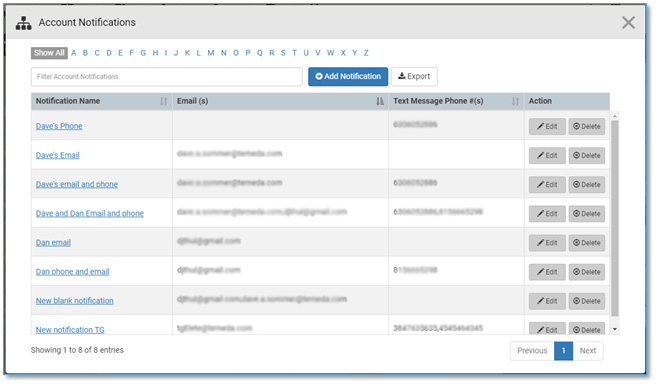Open Dave and Dan Email and phone

coord(90,214)
